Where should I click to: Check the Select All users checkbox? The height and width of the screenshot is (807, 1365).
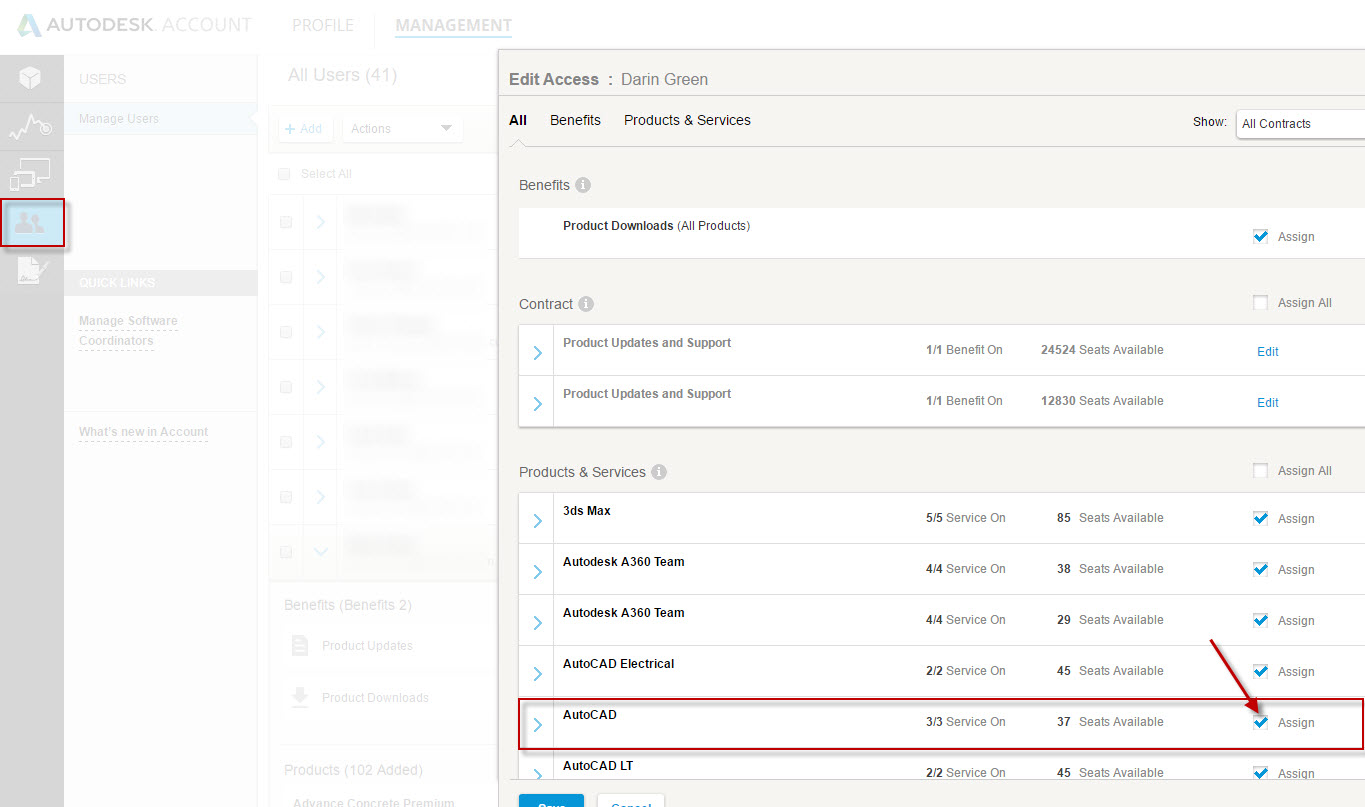click(283, 174)
